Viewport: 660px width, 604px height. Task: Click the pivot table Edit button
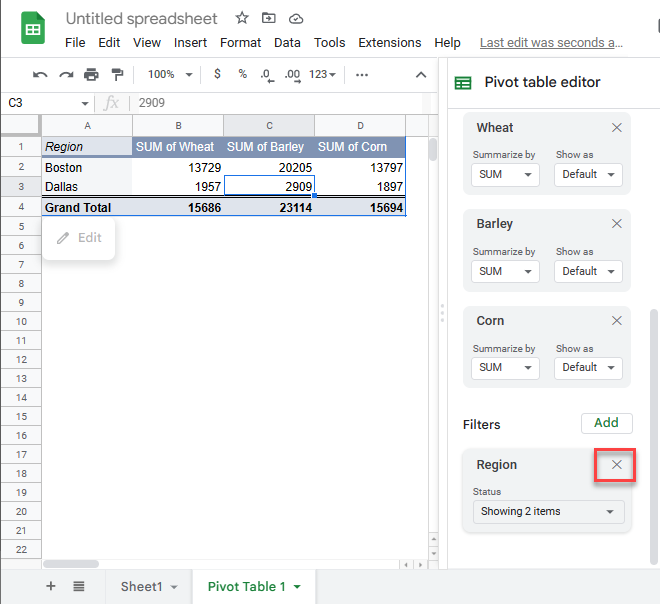coord(79,238)
